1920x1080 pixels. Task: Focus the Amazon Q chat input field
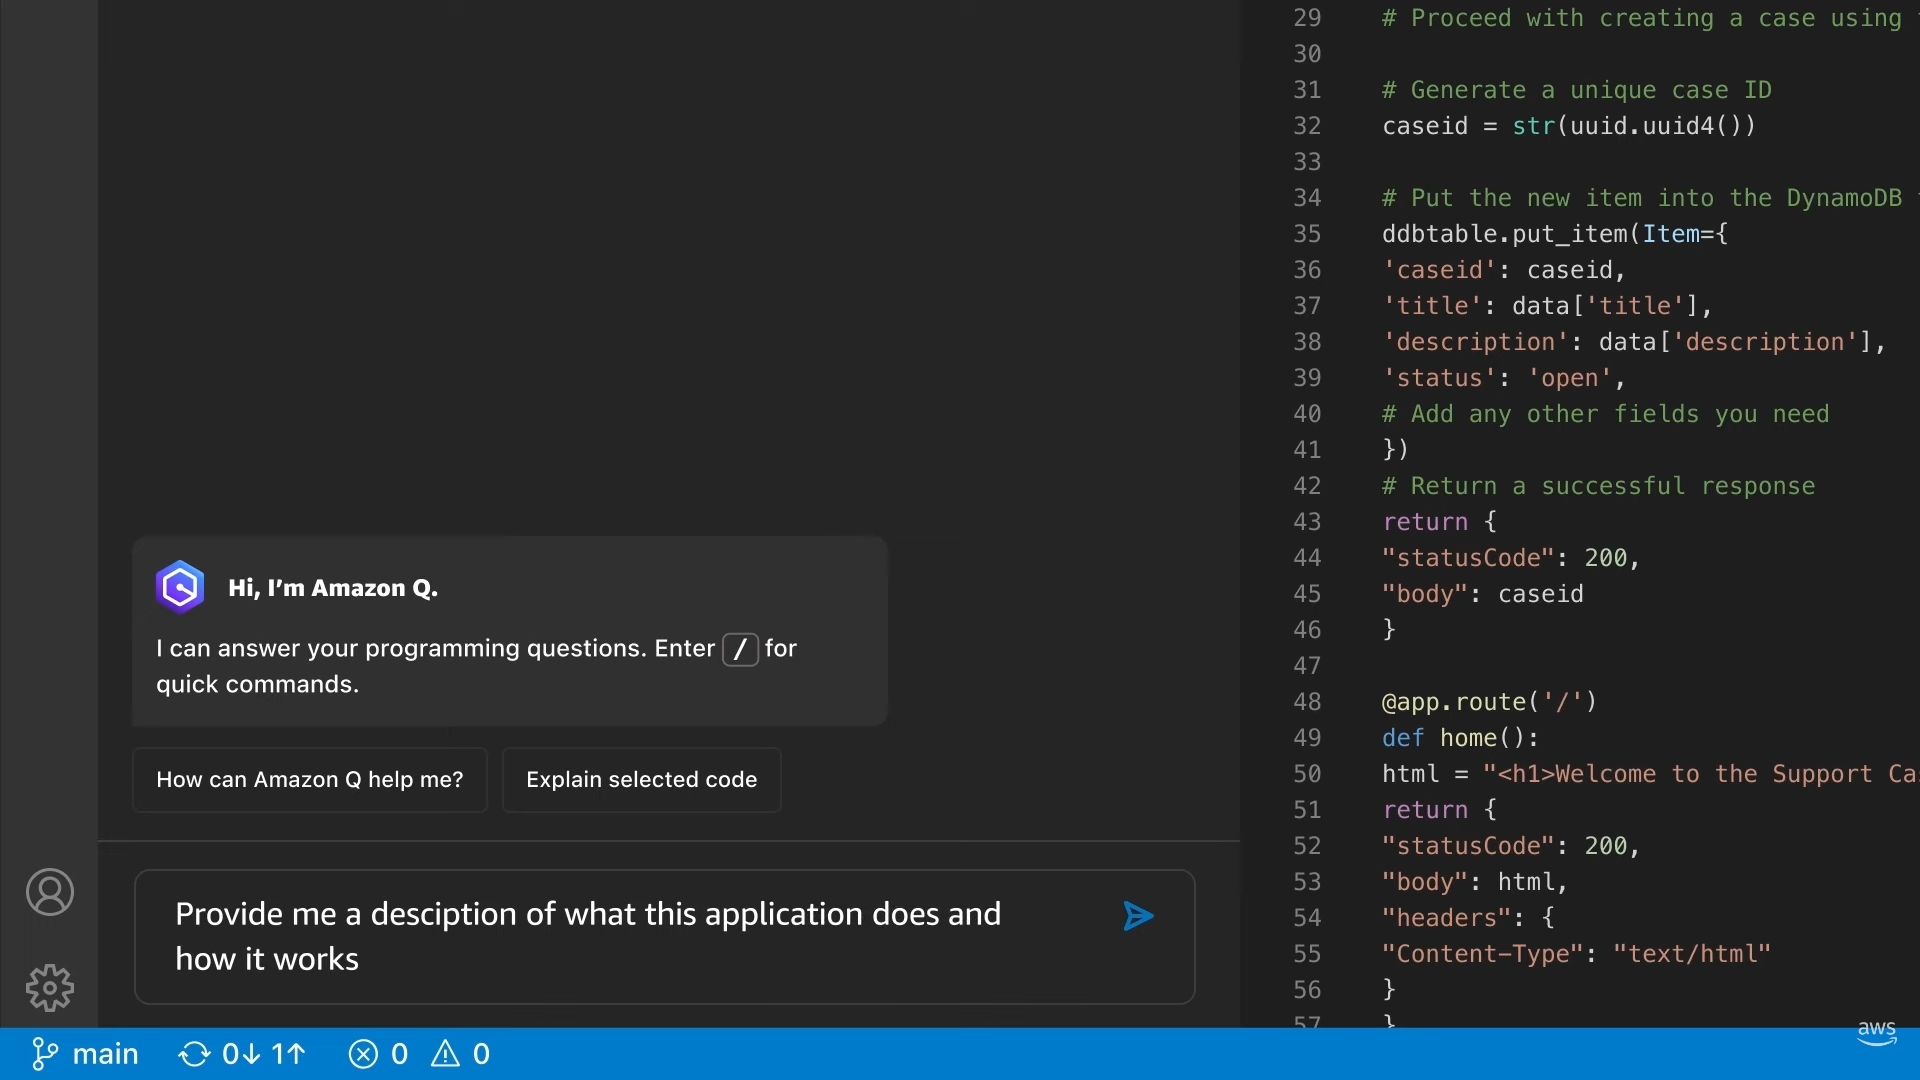(x=665, y=937)
